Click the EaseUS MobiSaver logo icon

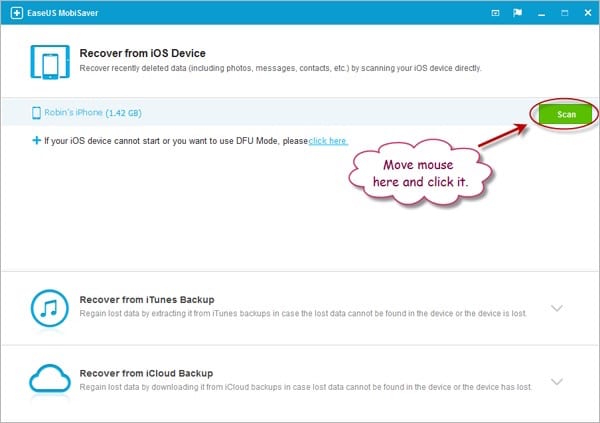click(16, 13)
